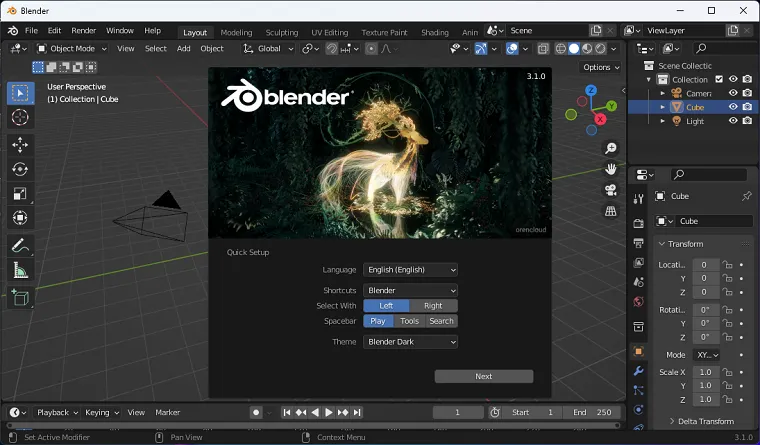Hide the Light via its eye icon
The height and width of the screenshot is (445, 760).
point(733,121)
